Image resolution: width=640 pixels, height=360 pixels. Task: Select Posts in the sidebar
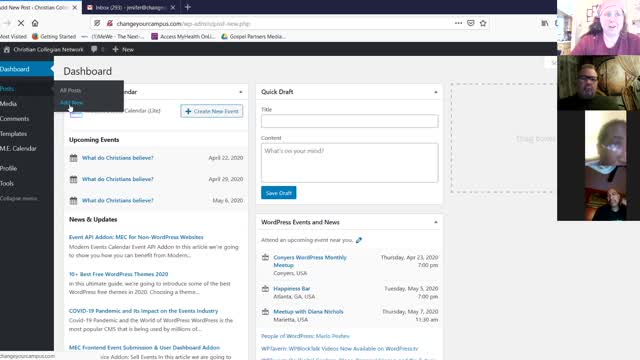(26, 89)
